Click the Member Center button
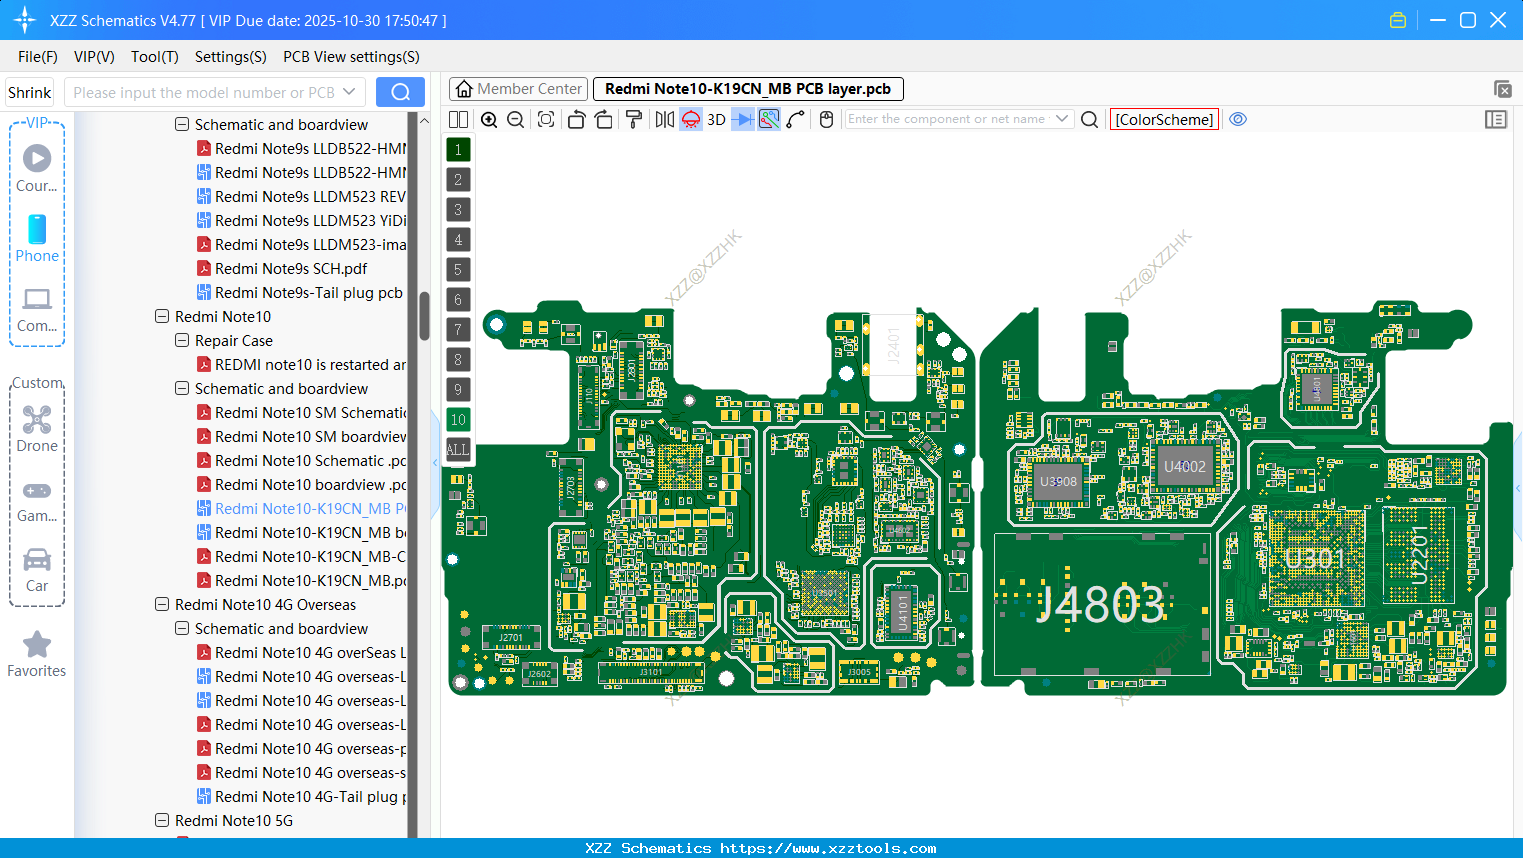The image size is (1523, 858). click(x=517, y=88)
